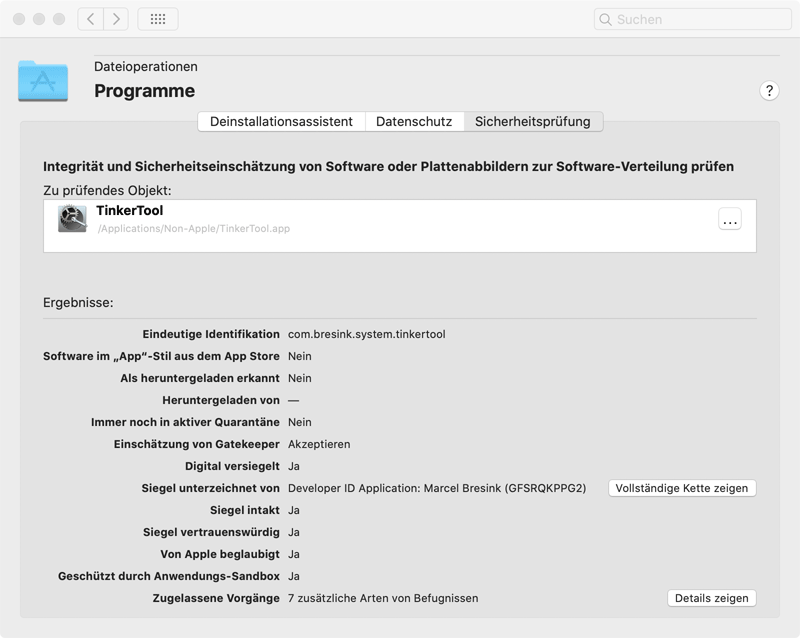This screenshot has width=800, height=638.
Task: Click the Developer ID Application signer text
Action: tap(437, 488)
